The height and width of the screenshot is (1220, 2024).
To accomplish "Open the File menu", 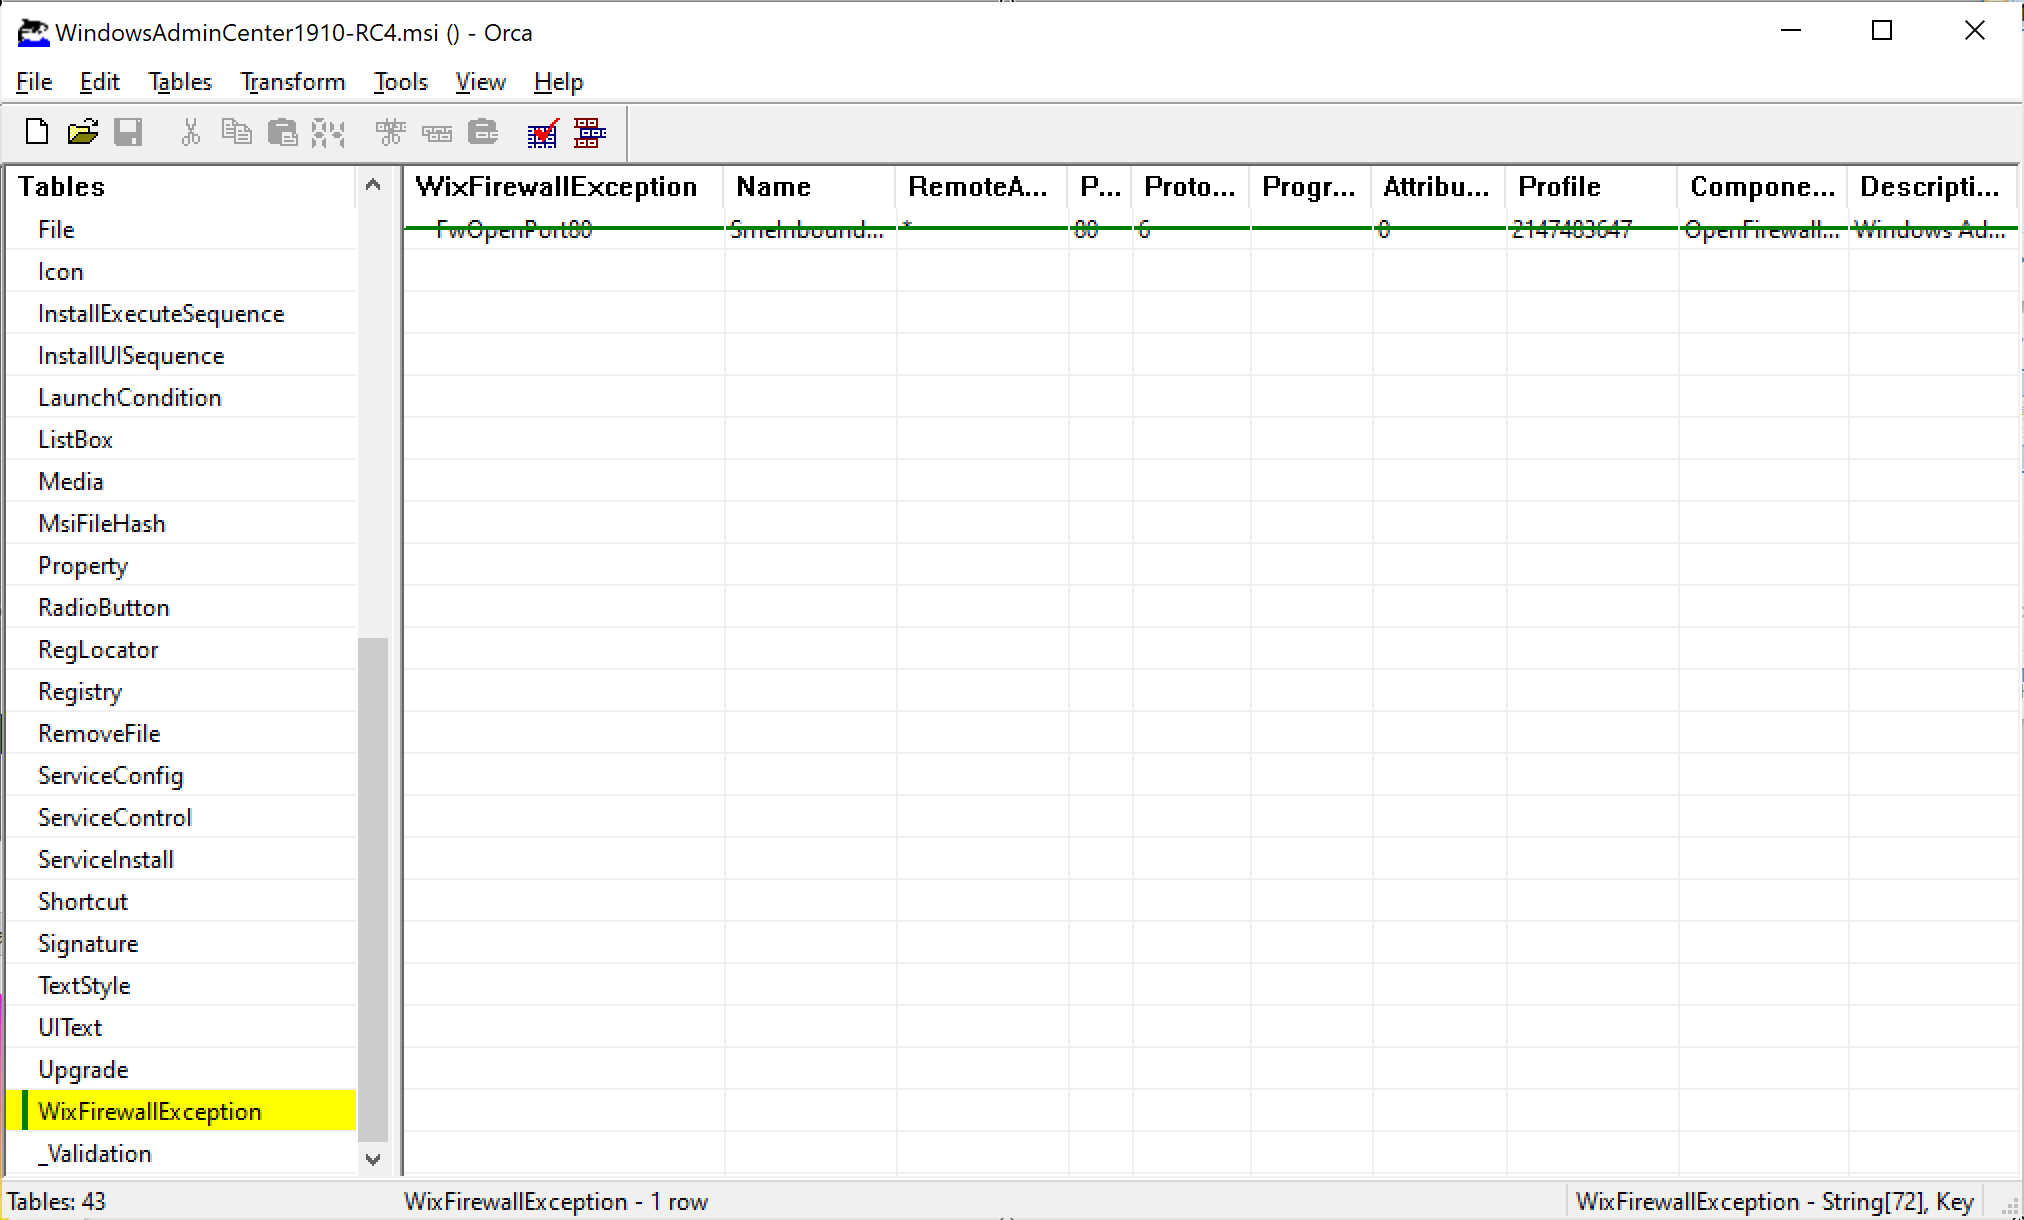I will (34, 82).
